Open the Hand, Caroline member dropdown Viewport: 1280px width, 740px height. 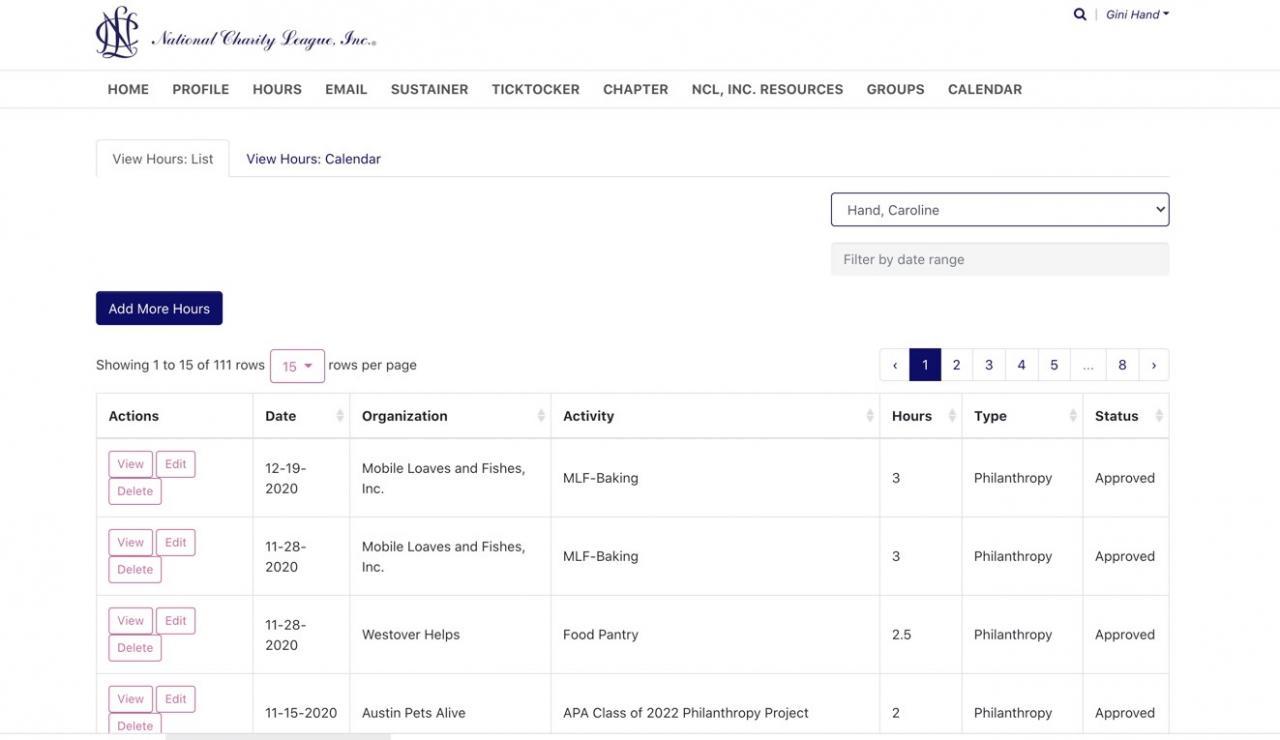coord(999,210)
